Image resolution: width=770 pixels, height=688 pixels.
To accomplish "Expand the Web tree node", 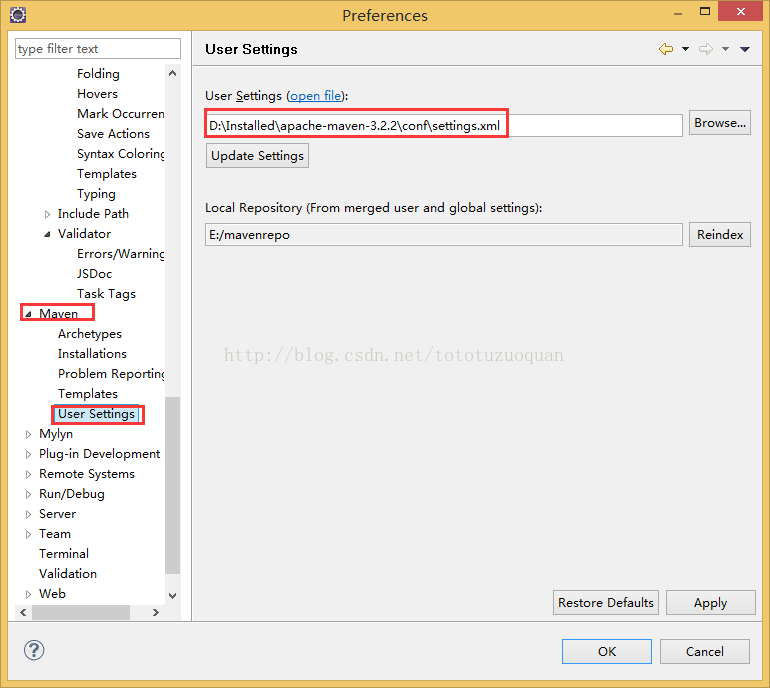I will (28, 594).
